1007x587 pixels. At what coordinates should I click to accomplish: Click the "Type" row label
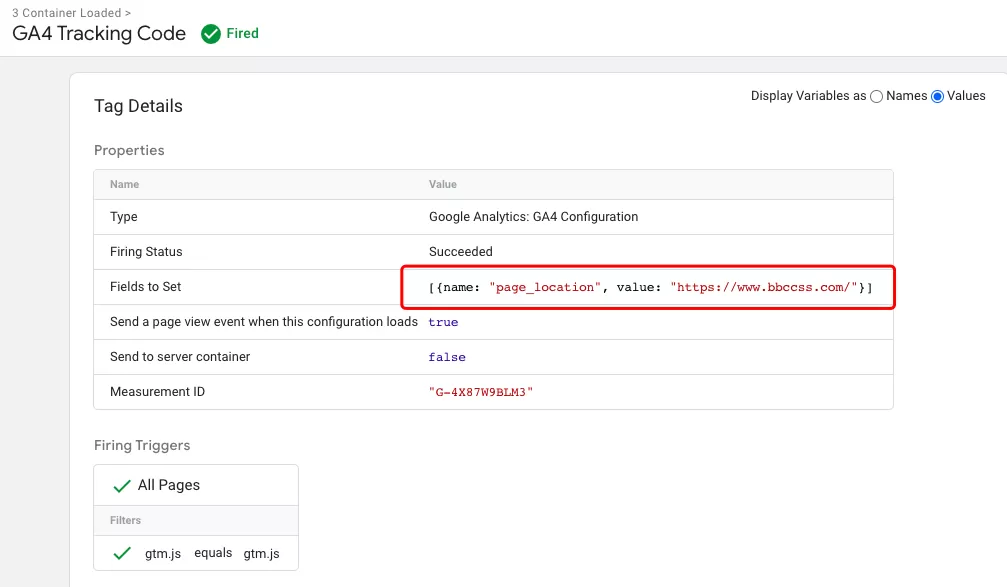point(123,217)
